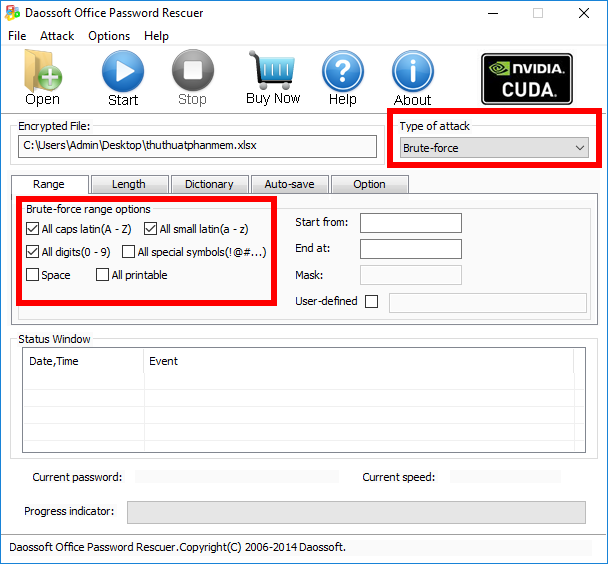This screenshot has width=608, height=564.
Task: Click the Event column header
Action: [358, 361]
